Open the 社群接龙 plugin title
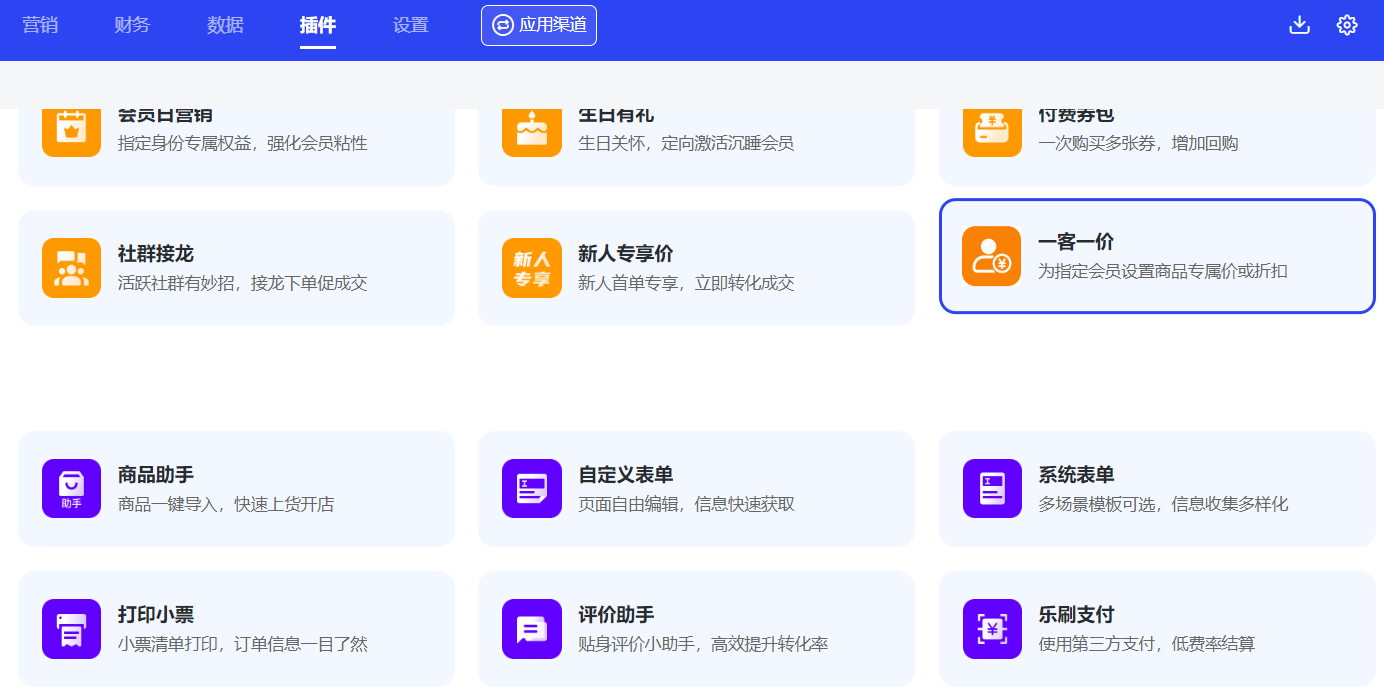This screenshot has height=695, width=1384. (156, 254)
